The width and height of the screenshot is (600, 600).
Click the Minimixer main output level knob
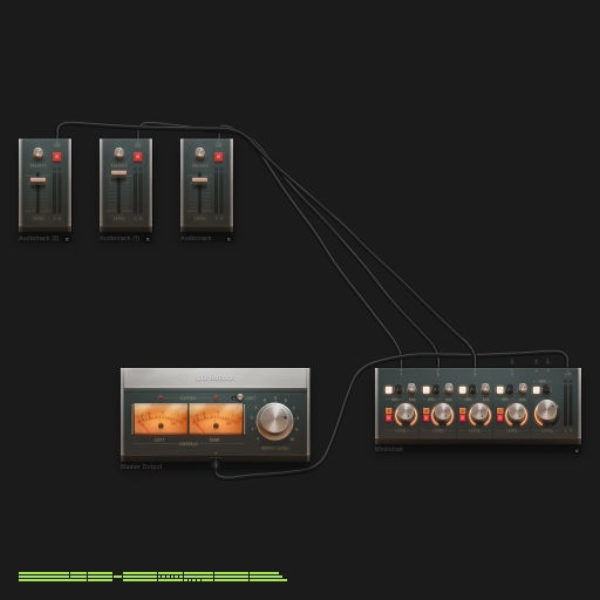tap(546, 412)
